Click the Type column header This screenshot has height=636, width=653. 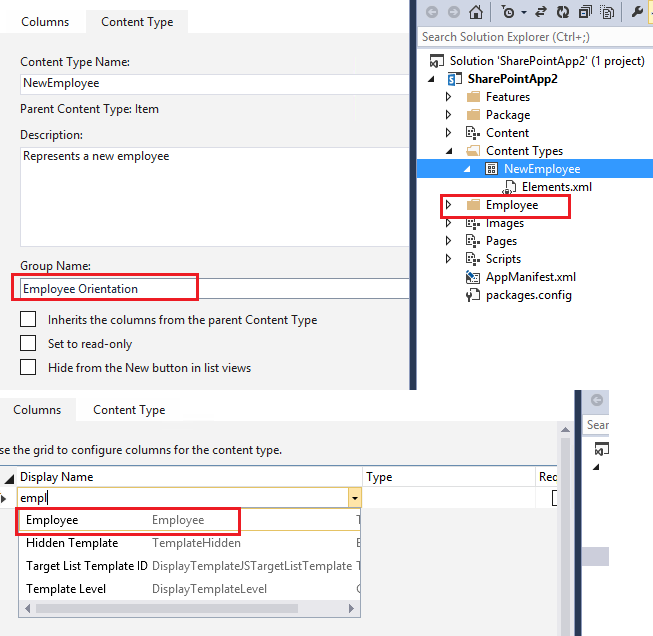click(449, 476)
